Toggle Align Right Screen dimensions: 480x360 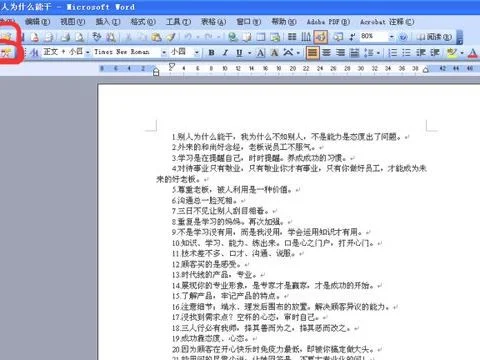[x=340, y=52]
